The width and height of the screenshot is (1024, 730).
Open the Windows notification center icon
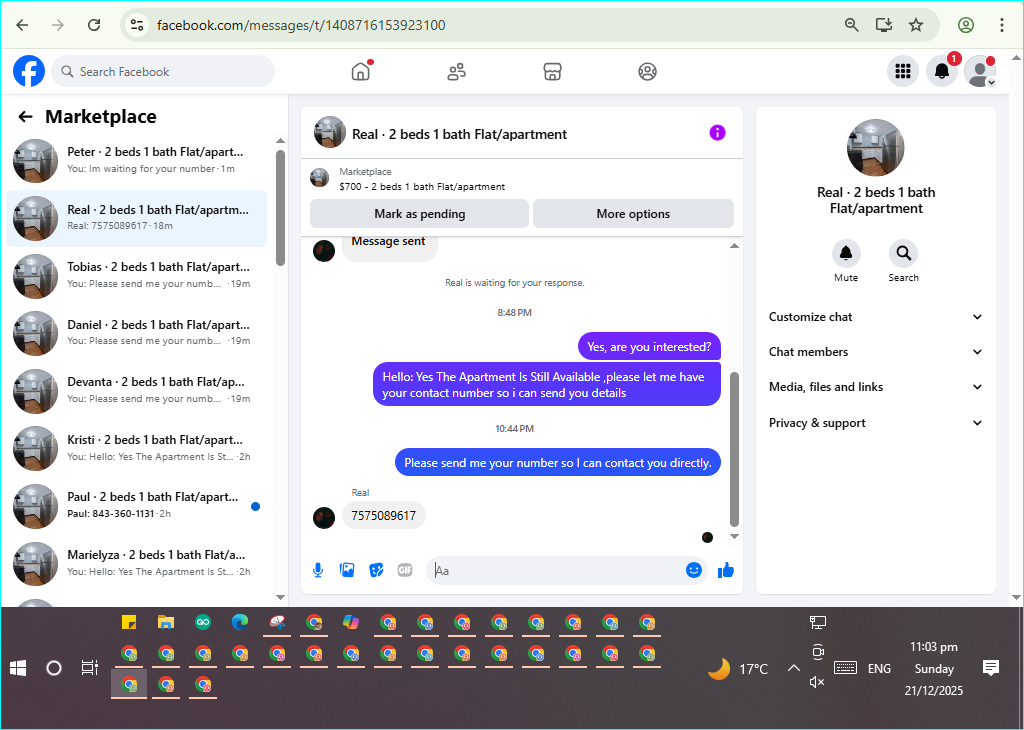click(991, 667)
